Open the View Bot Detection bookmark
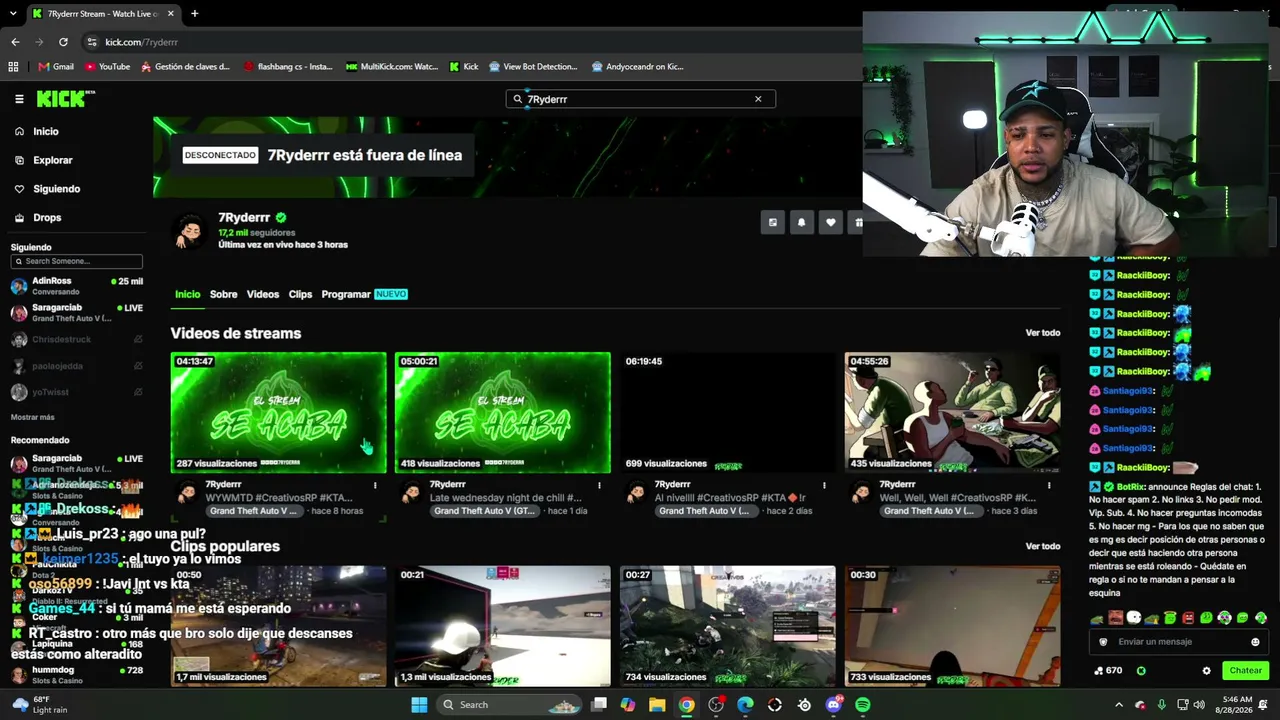The width and height of the screenshot is (1280, 720). click(x=533, y=67)
